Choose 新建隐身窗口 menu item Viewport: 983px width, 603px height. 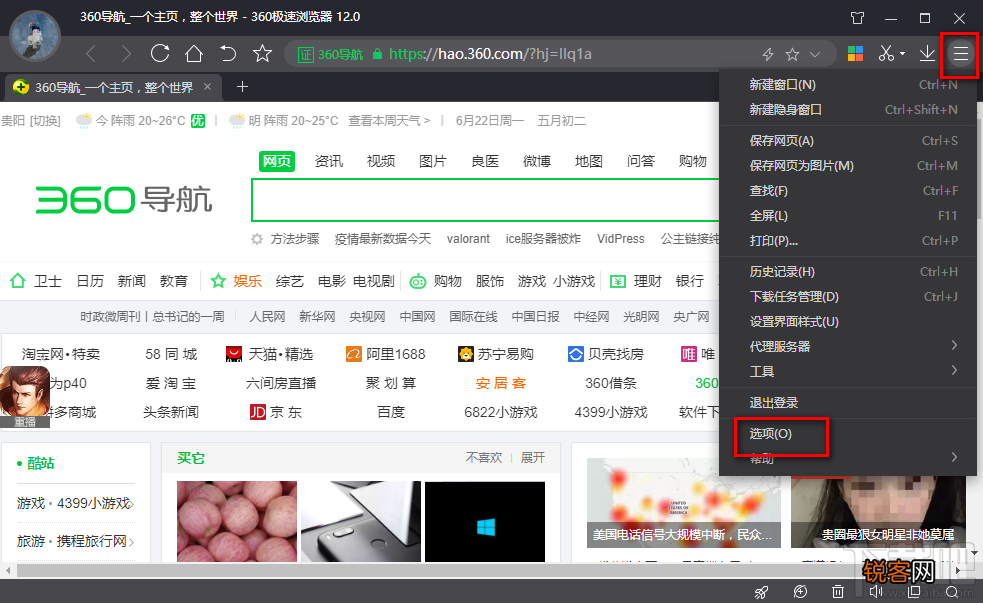[848, 110]
